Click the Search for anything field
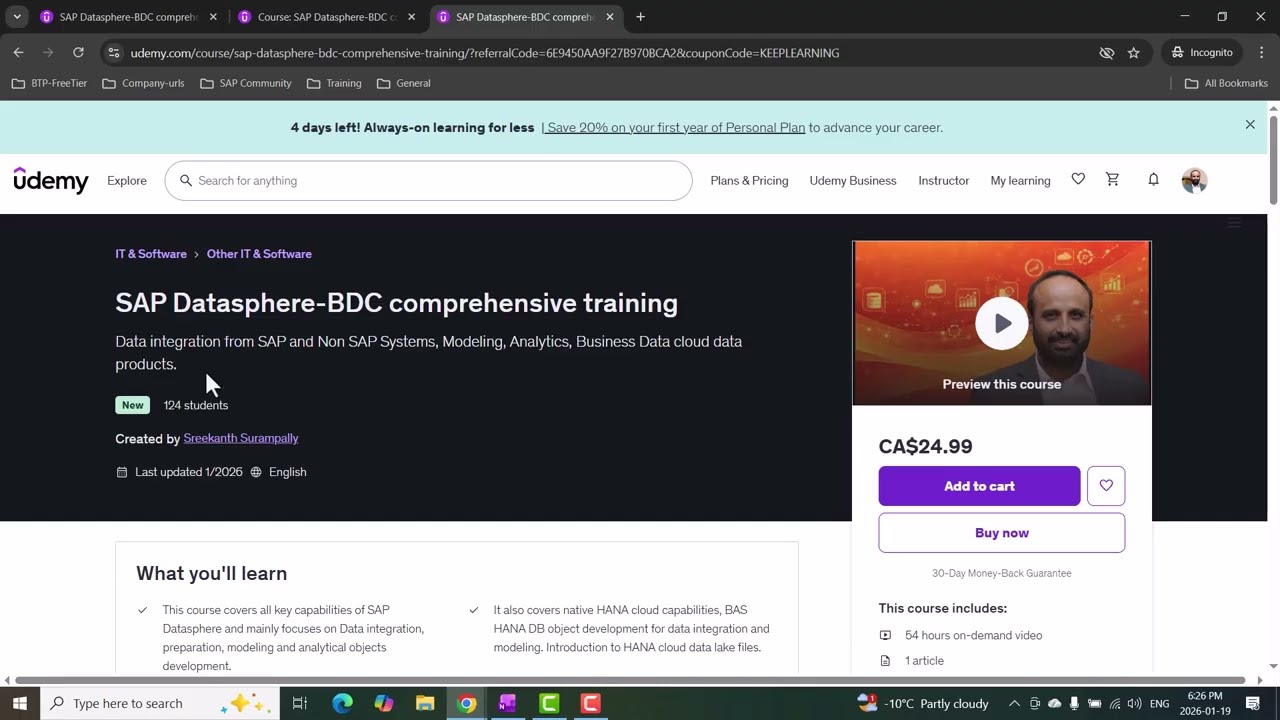 428,180
